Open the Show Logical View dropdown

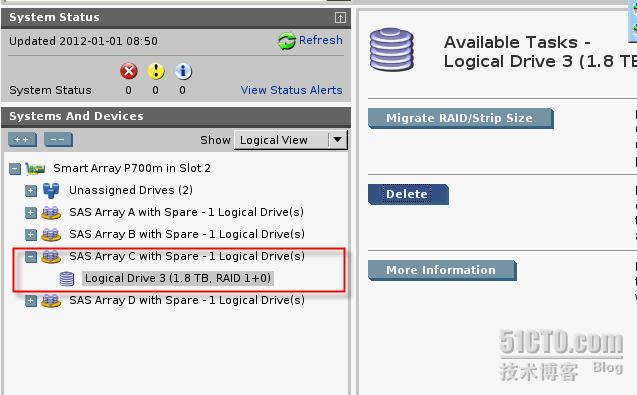(291, 140)
